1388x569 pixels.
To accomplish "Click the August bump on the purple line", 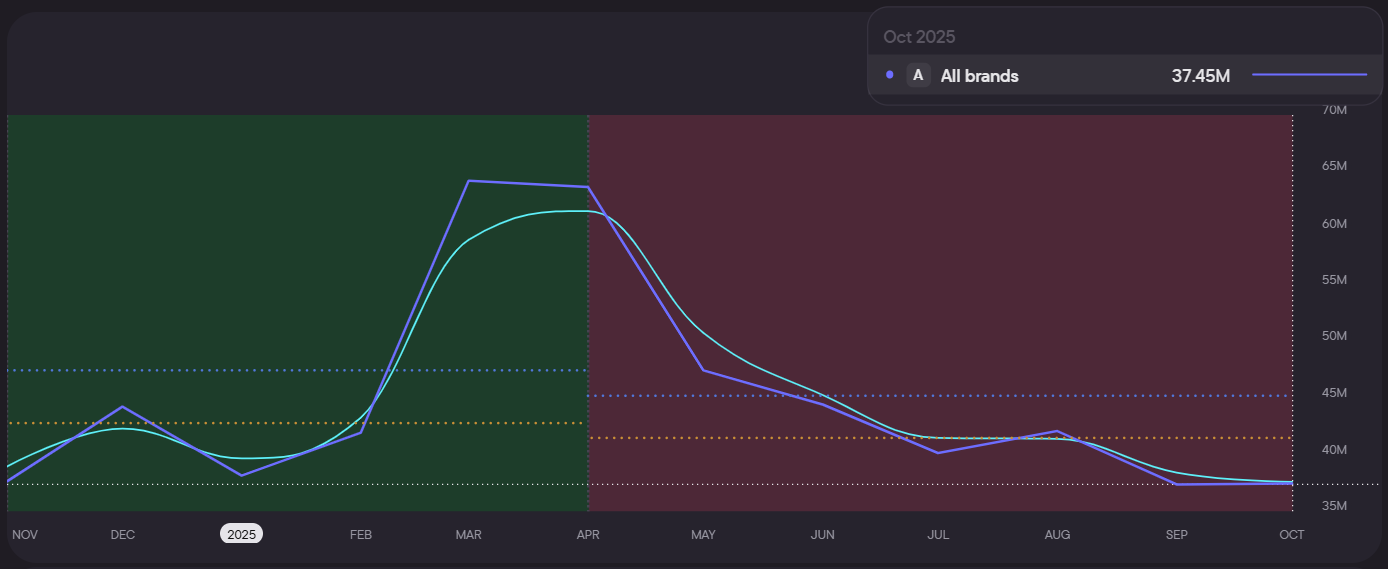I will (x=1057, y=431).
